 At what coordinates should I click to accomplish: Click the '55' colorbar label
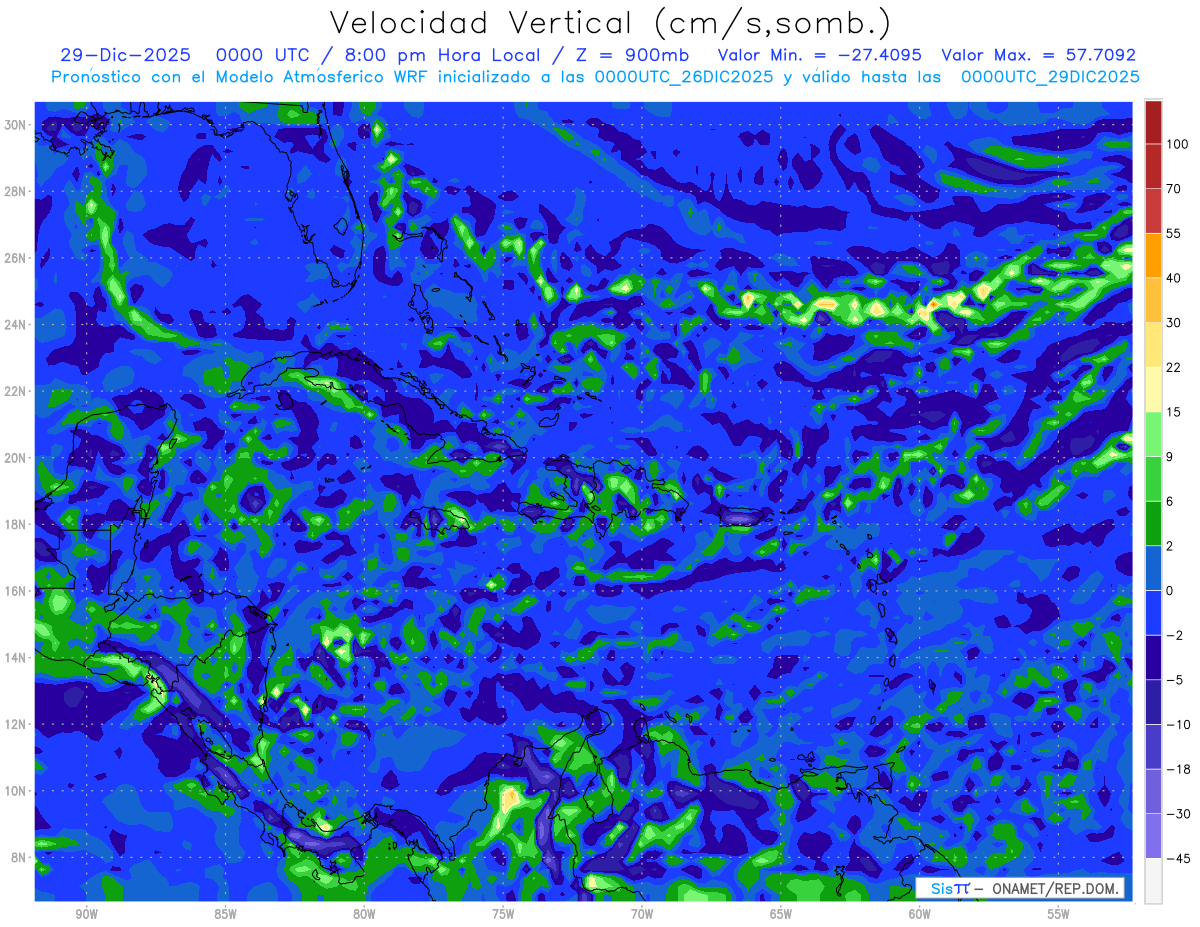coord(1174,234)
